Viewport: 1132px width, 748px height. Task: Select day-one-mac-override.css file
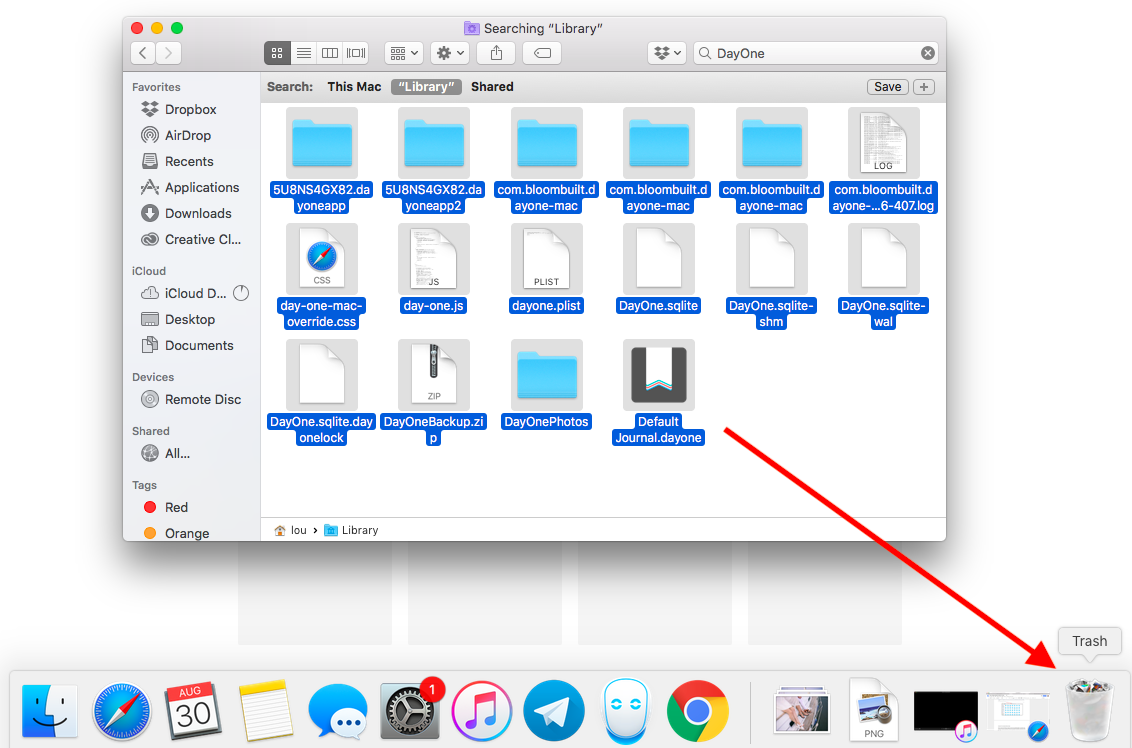(321, 277)
